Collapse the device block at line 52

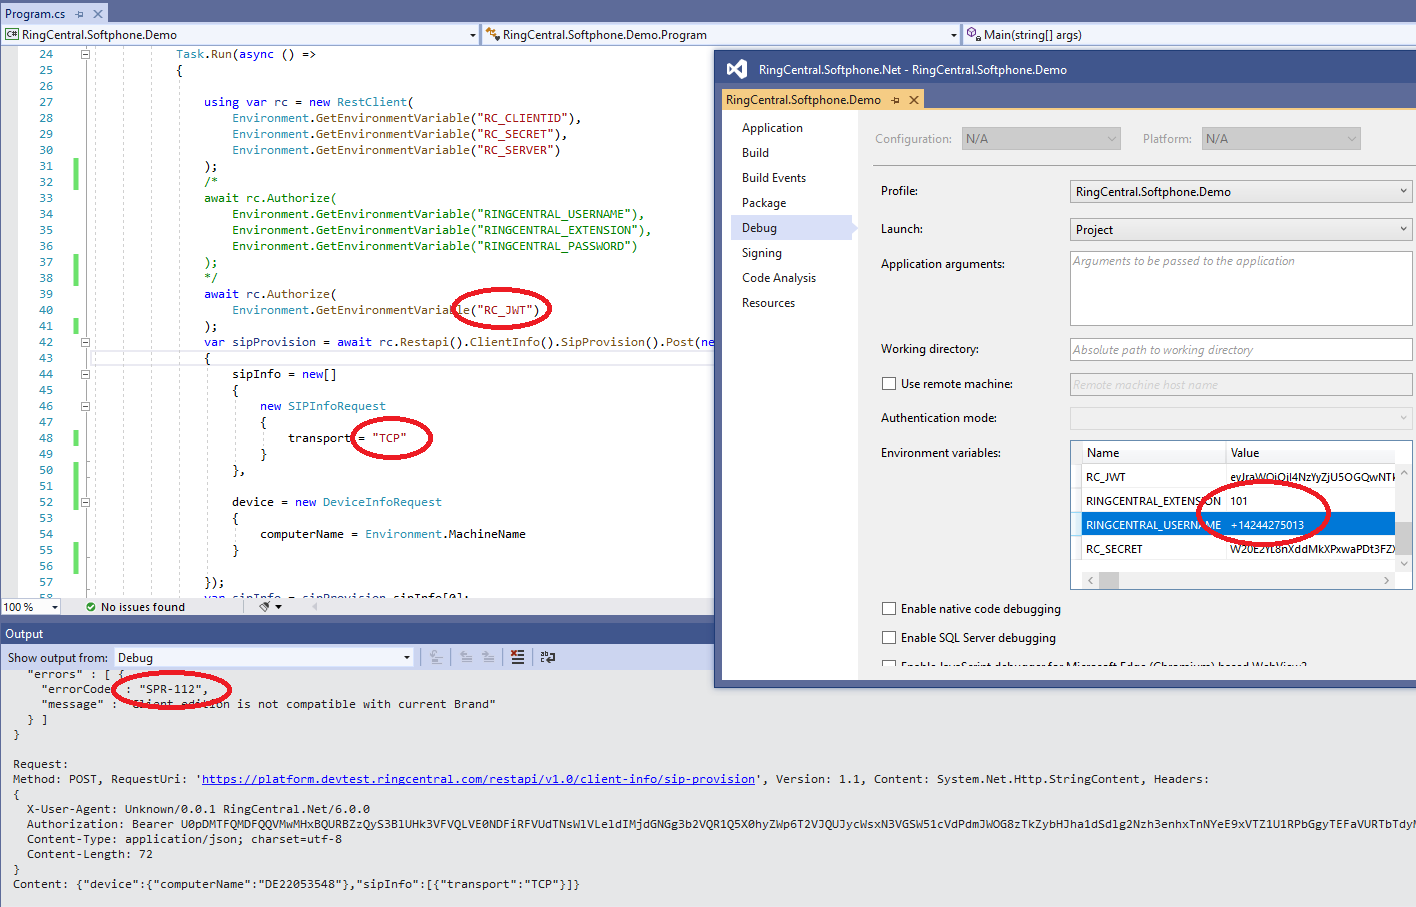85,502
